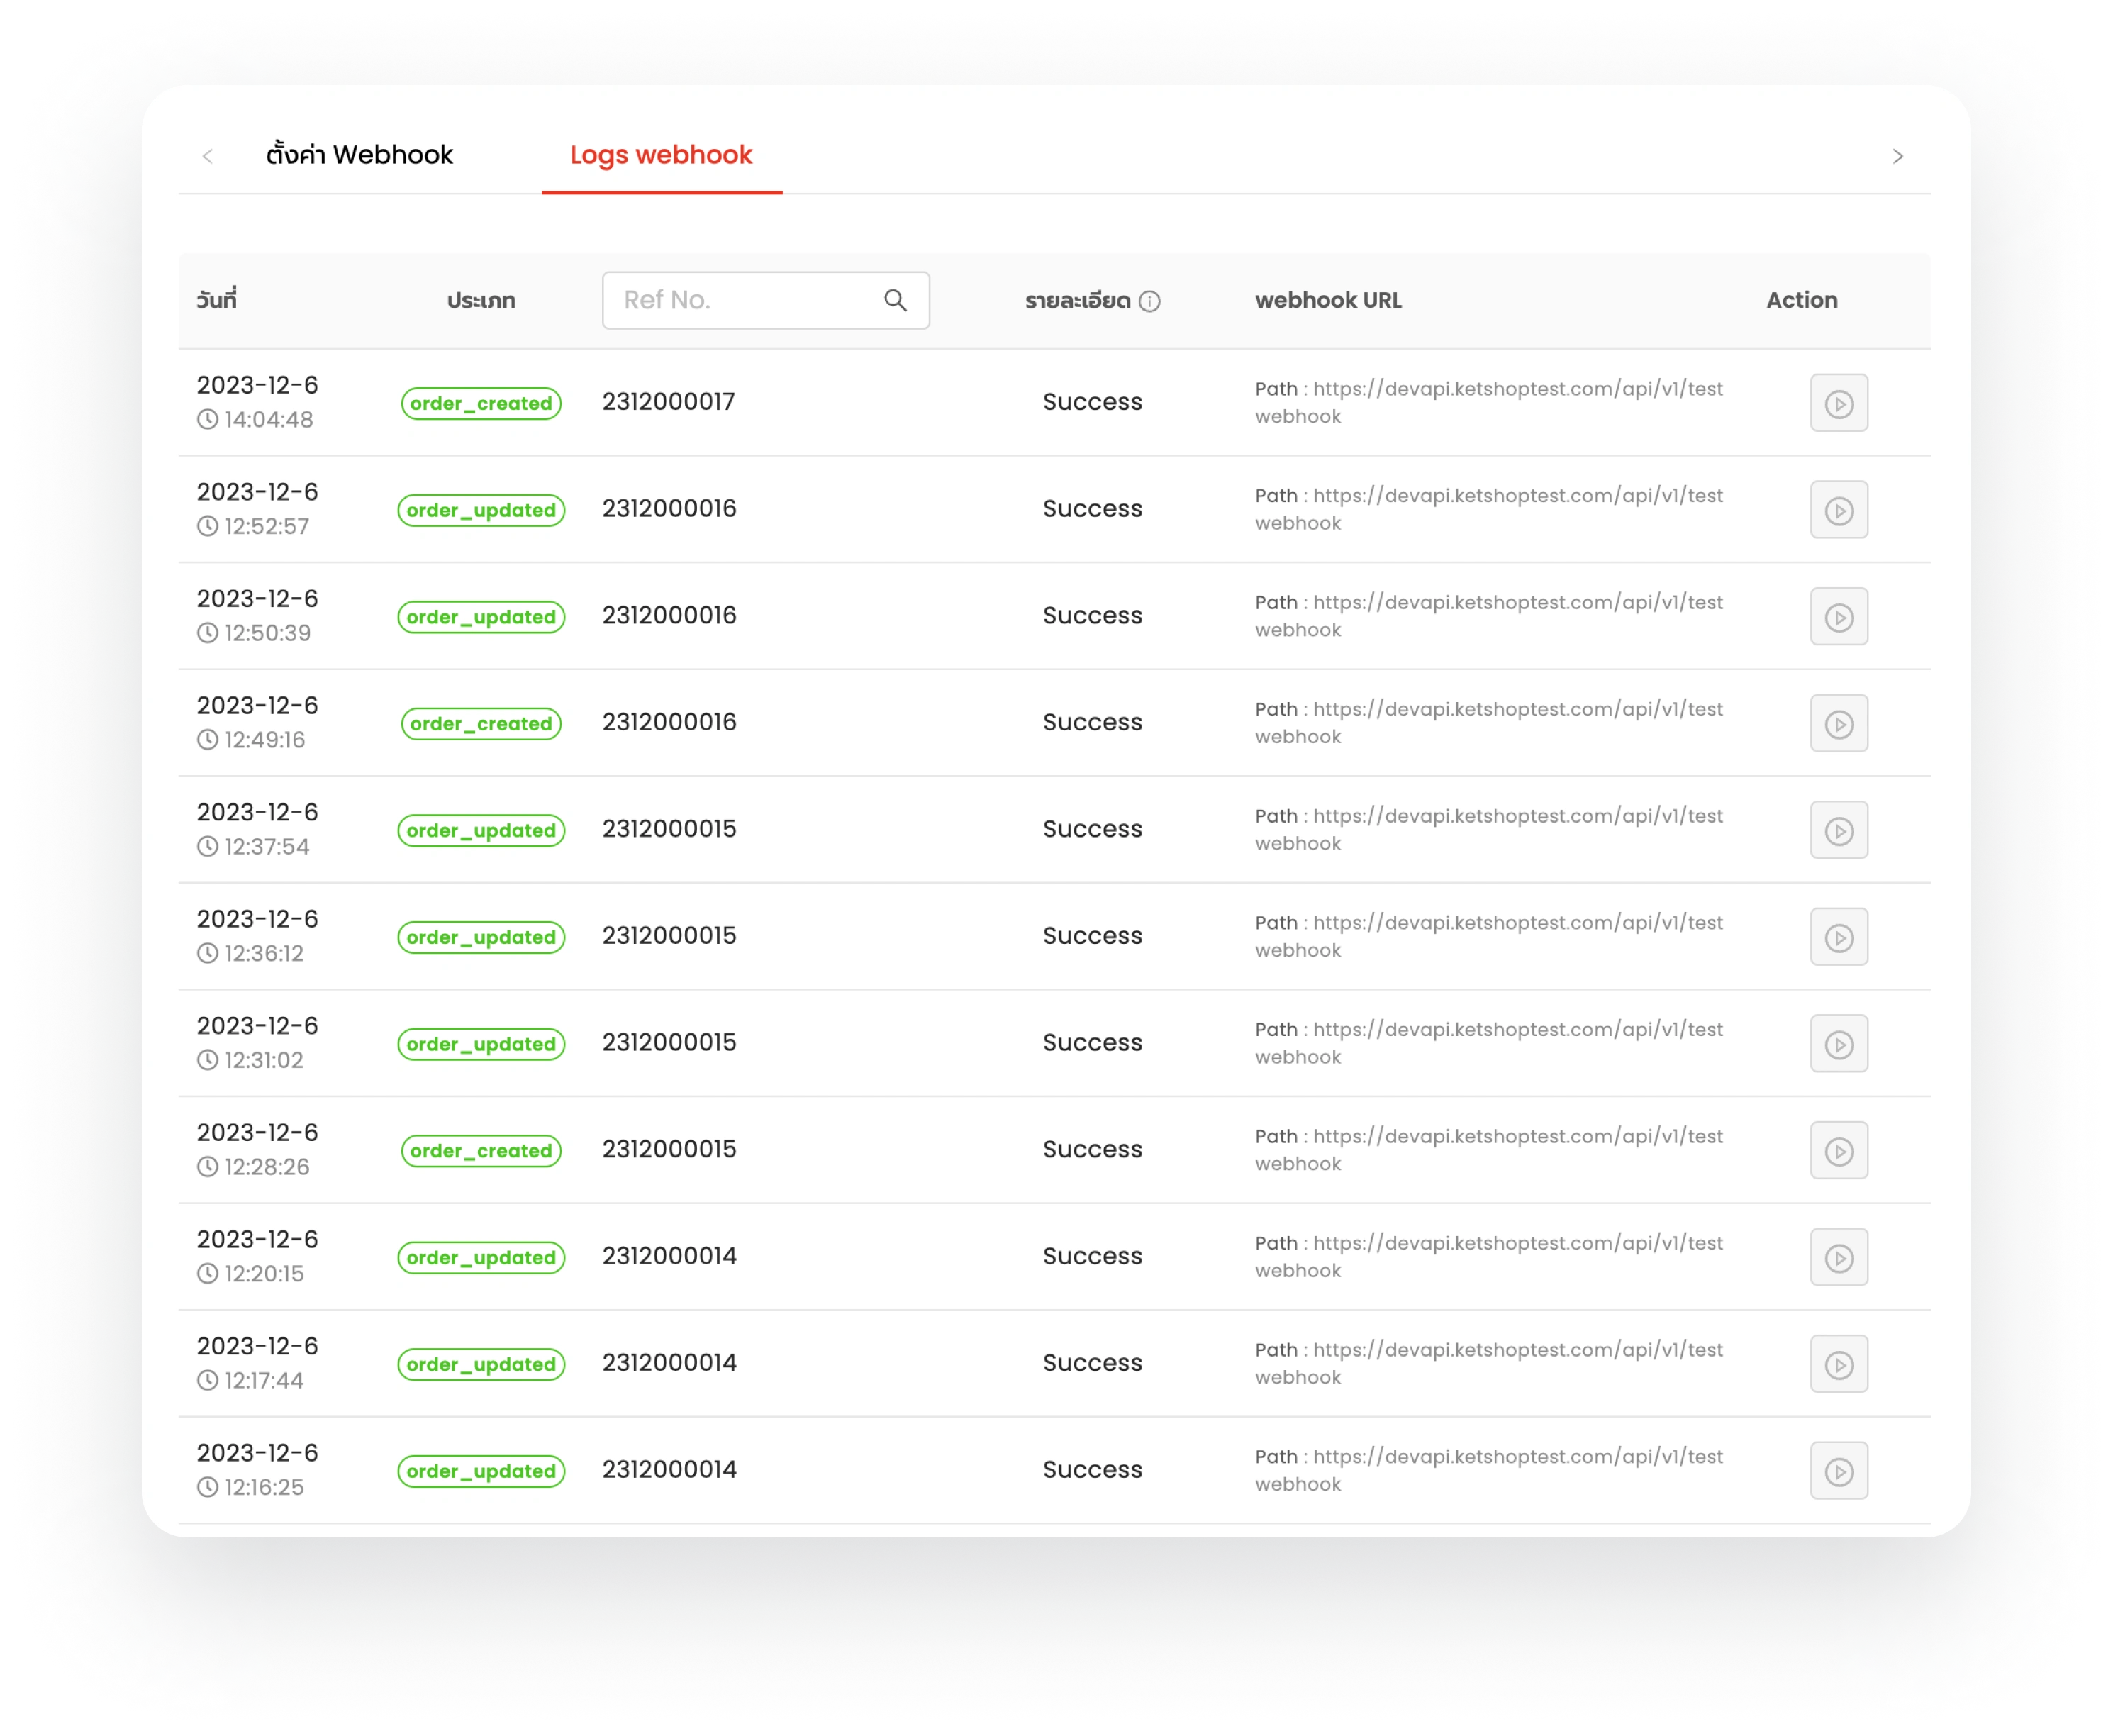2113x1736 pixels.
Task: Click ref 2312000016 in 12:49:16 row
Action: 669,722
